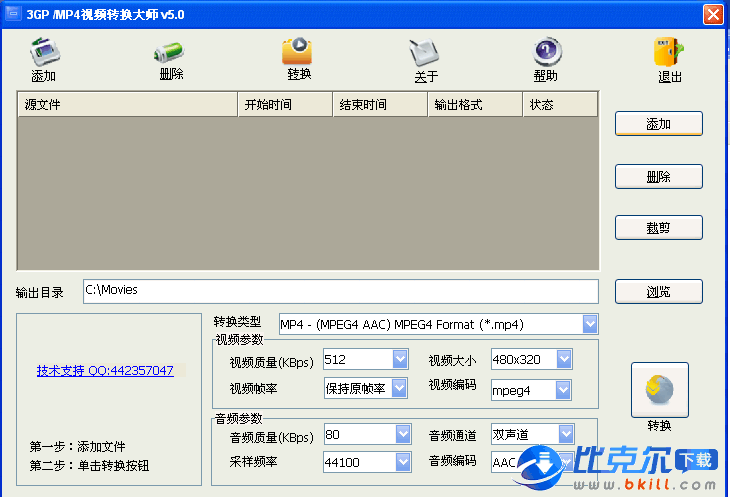Screen dimensions: 730x497
Task: Click the Convert (转换) toolbar icon
Action: (297, 51)
